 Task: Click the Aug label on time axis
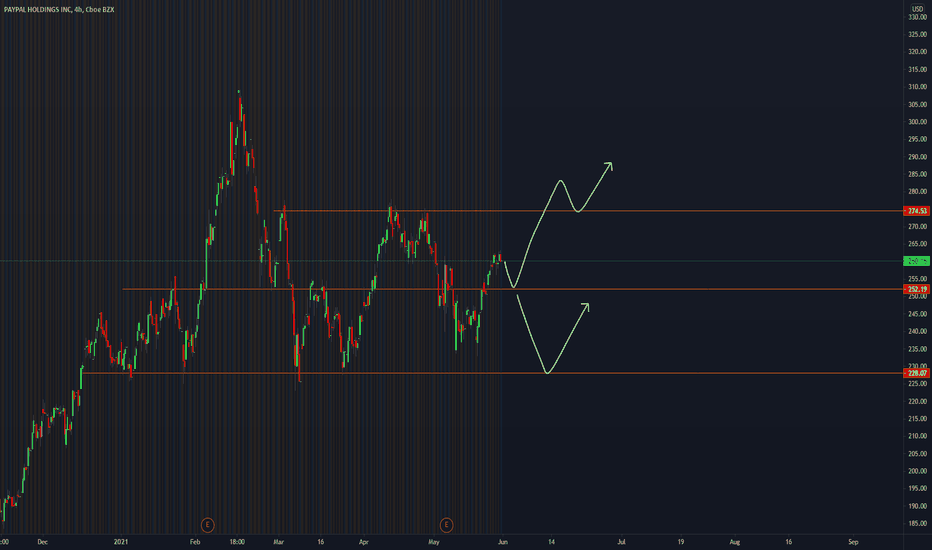click(735, 542)
